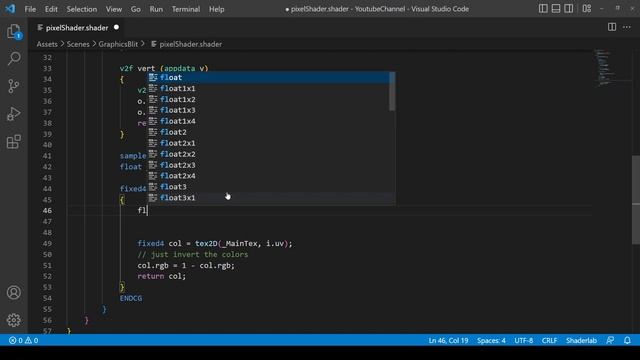Go to line via Ln 46, Col 19
This screenshot has height=360, width=640.
click(448, 340)
